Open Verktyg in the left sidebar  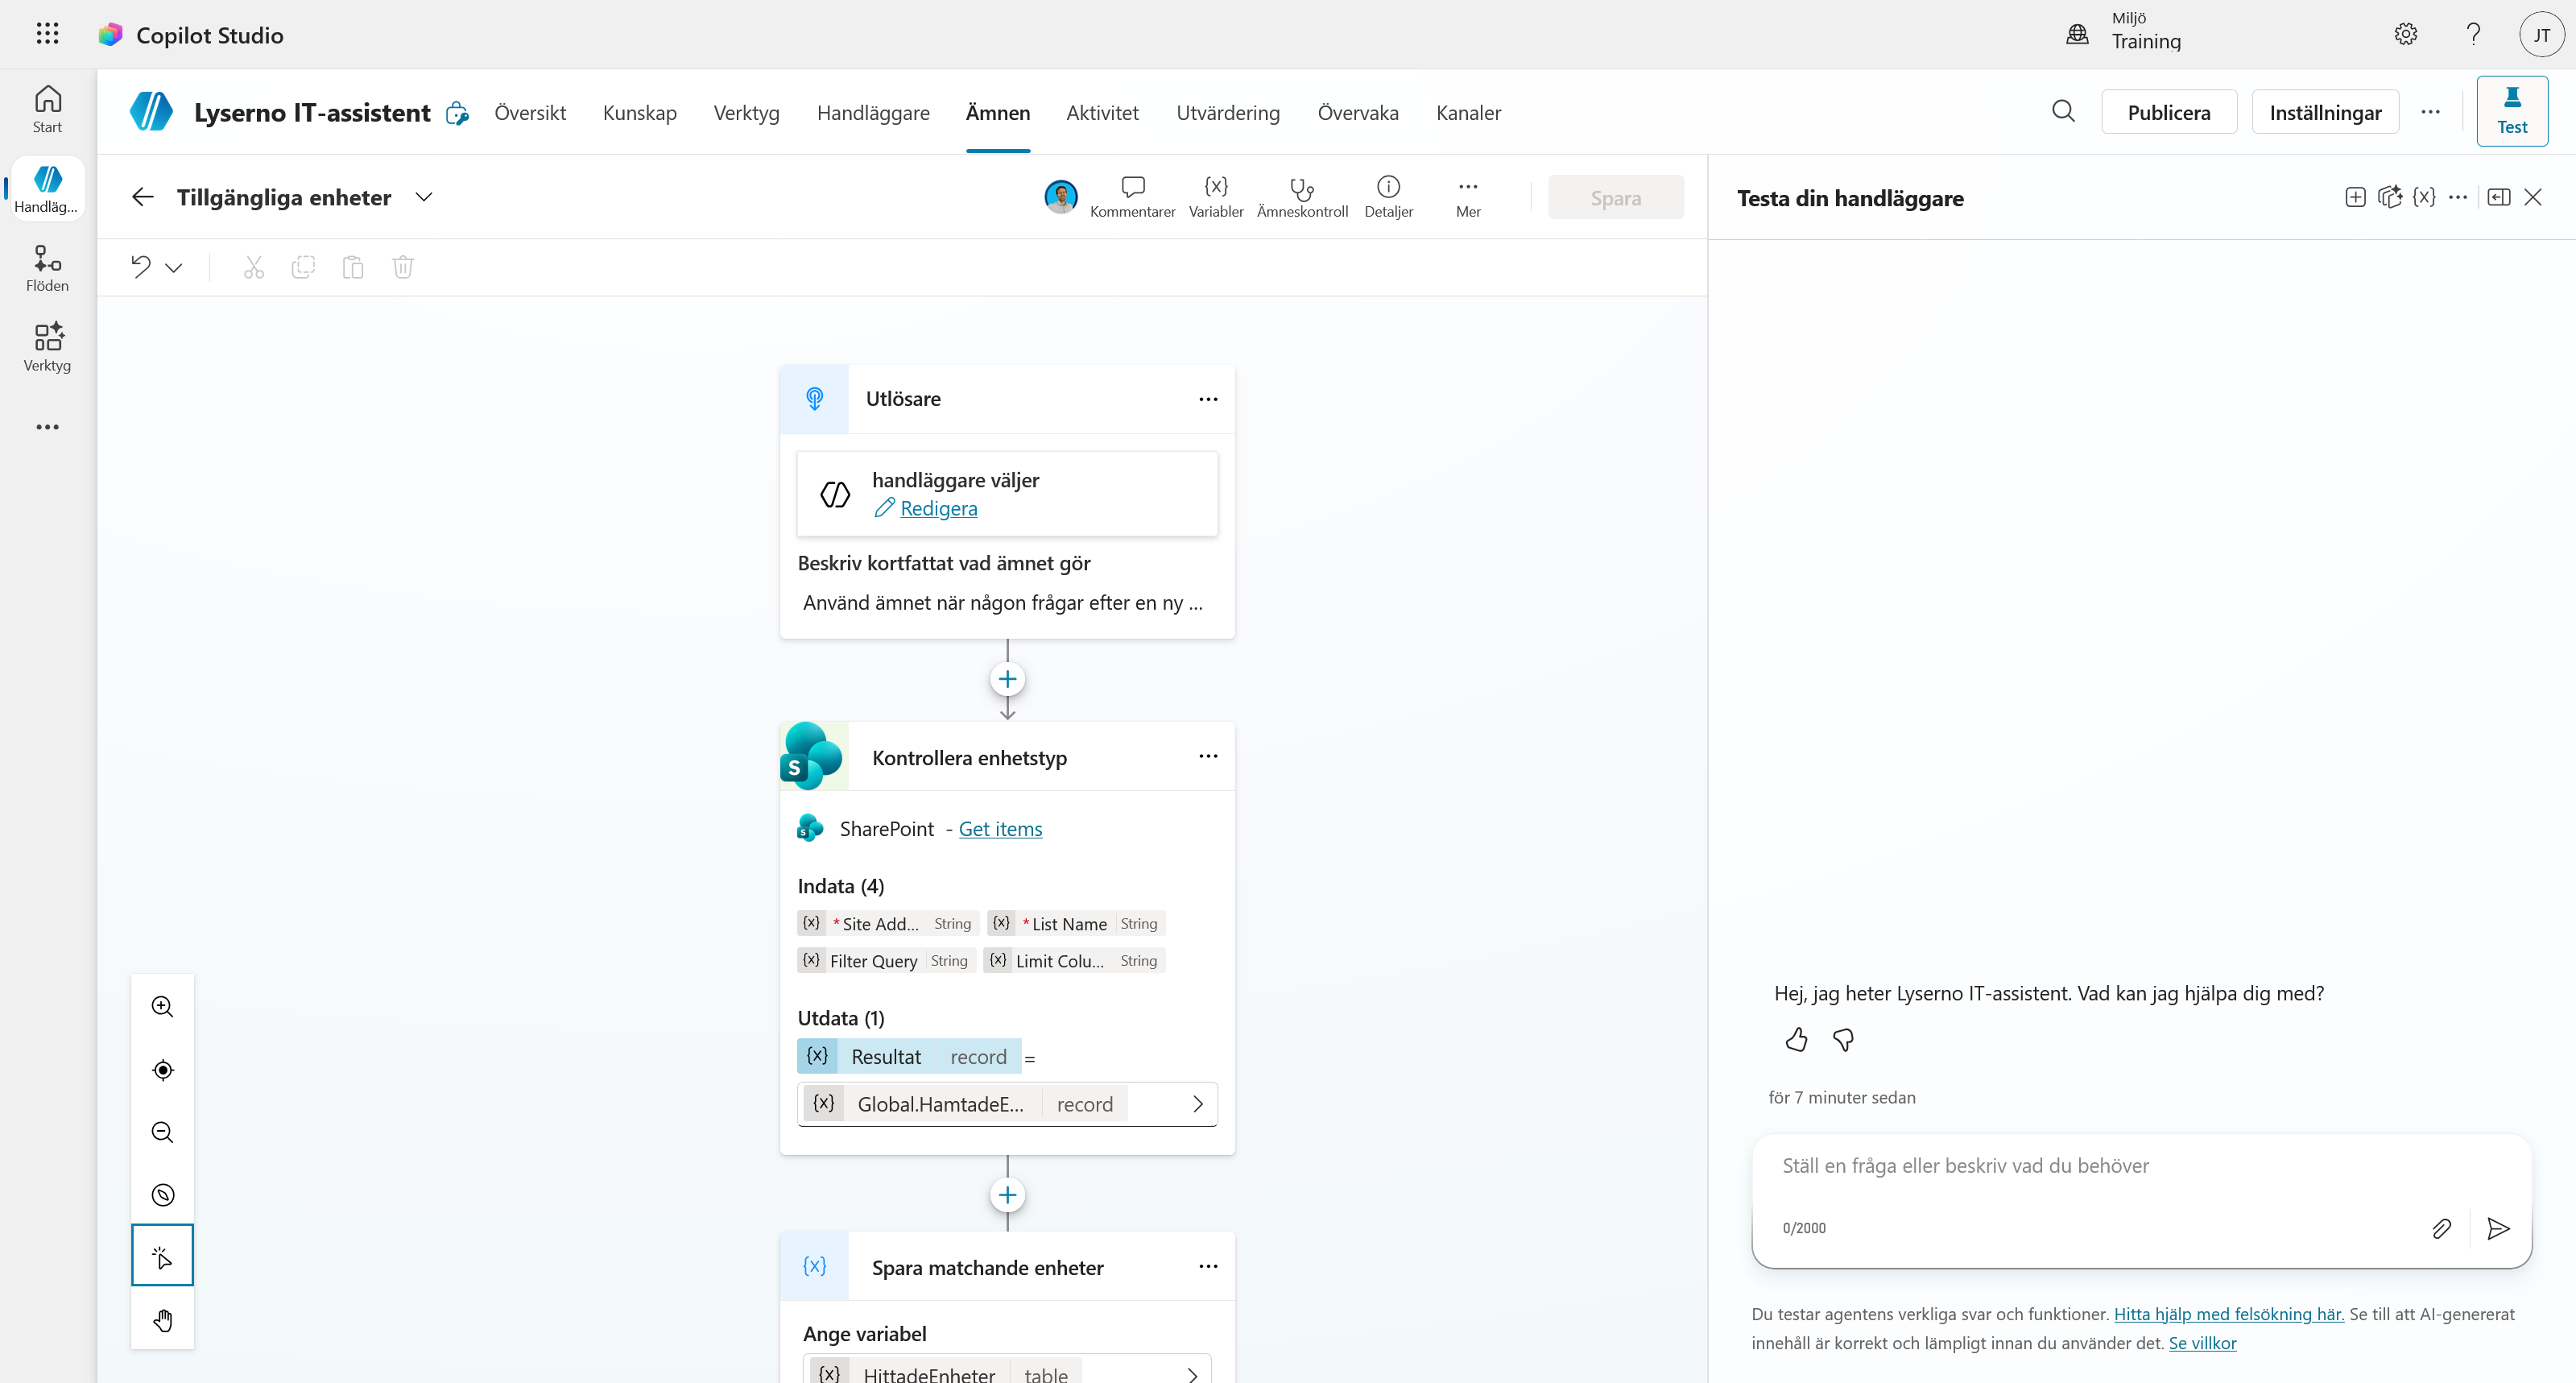(47, 347)
